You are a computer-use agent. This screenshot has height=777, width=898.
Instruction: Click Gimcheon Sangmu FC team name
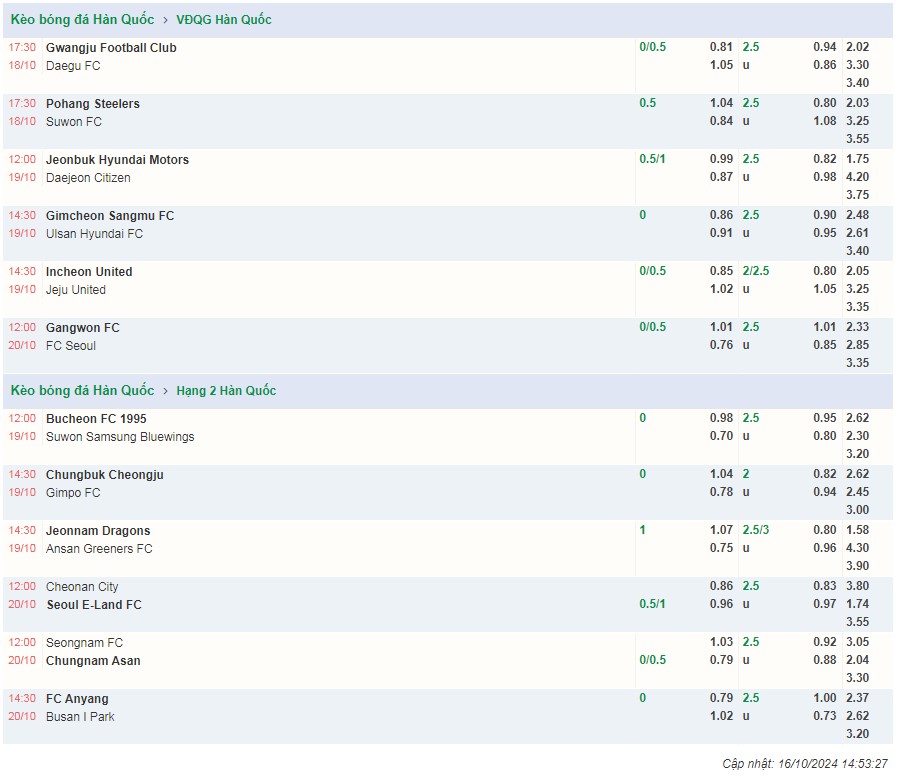(110, 216)
